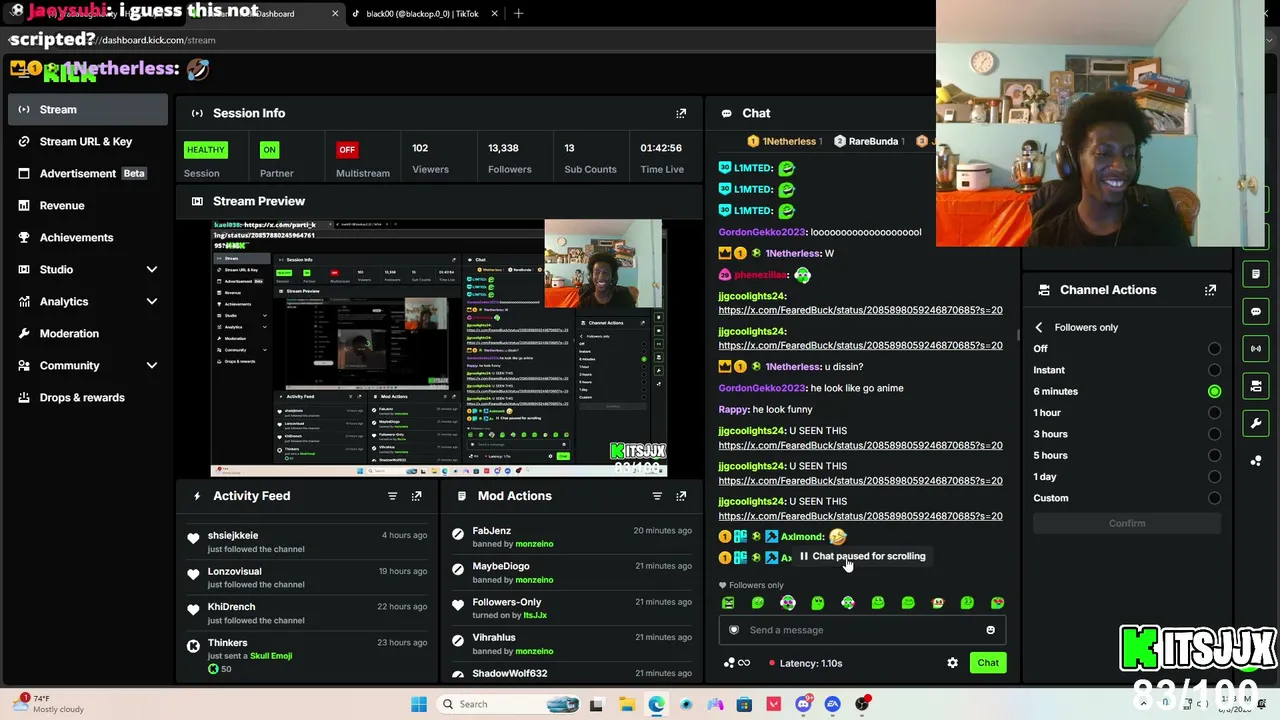The image size is (1280, 720).
Task: Open a new browser tab
Action: pyautogui.click(x=518, y=14)
